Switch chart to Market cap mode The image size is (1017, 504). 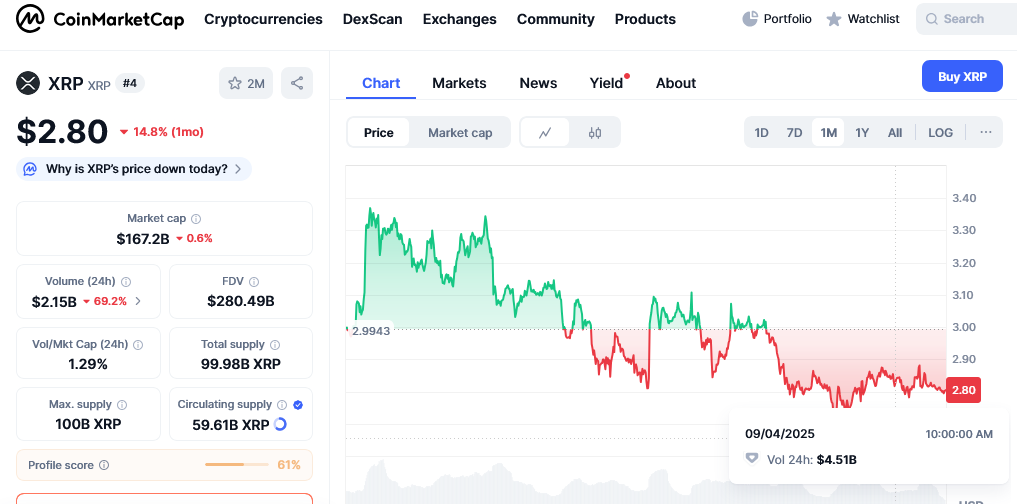click(460, 132)
